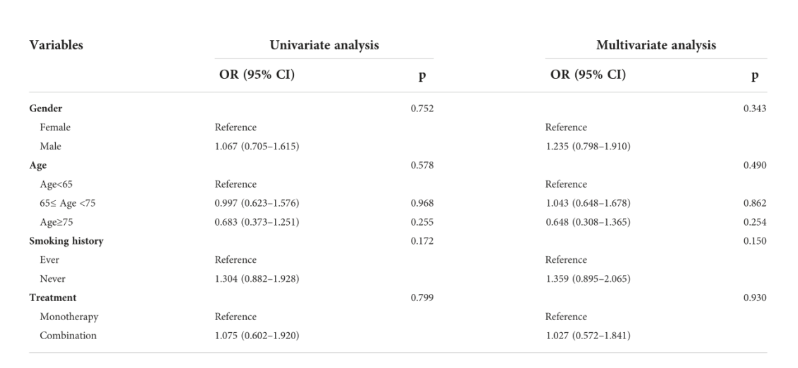
Task: Select the Univariate analysis heading
Action: point(324,45)
